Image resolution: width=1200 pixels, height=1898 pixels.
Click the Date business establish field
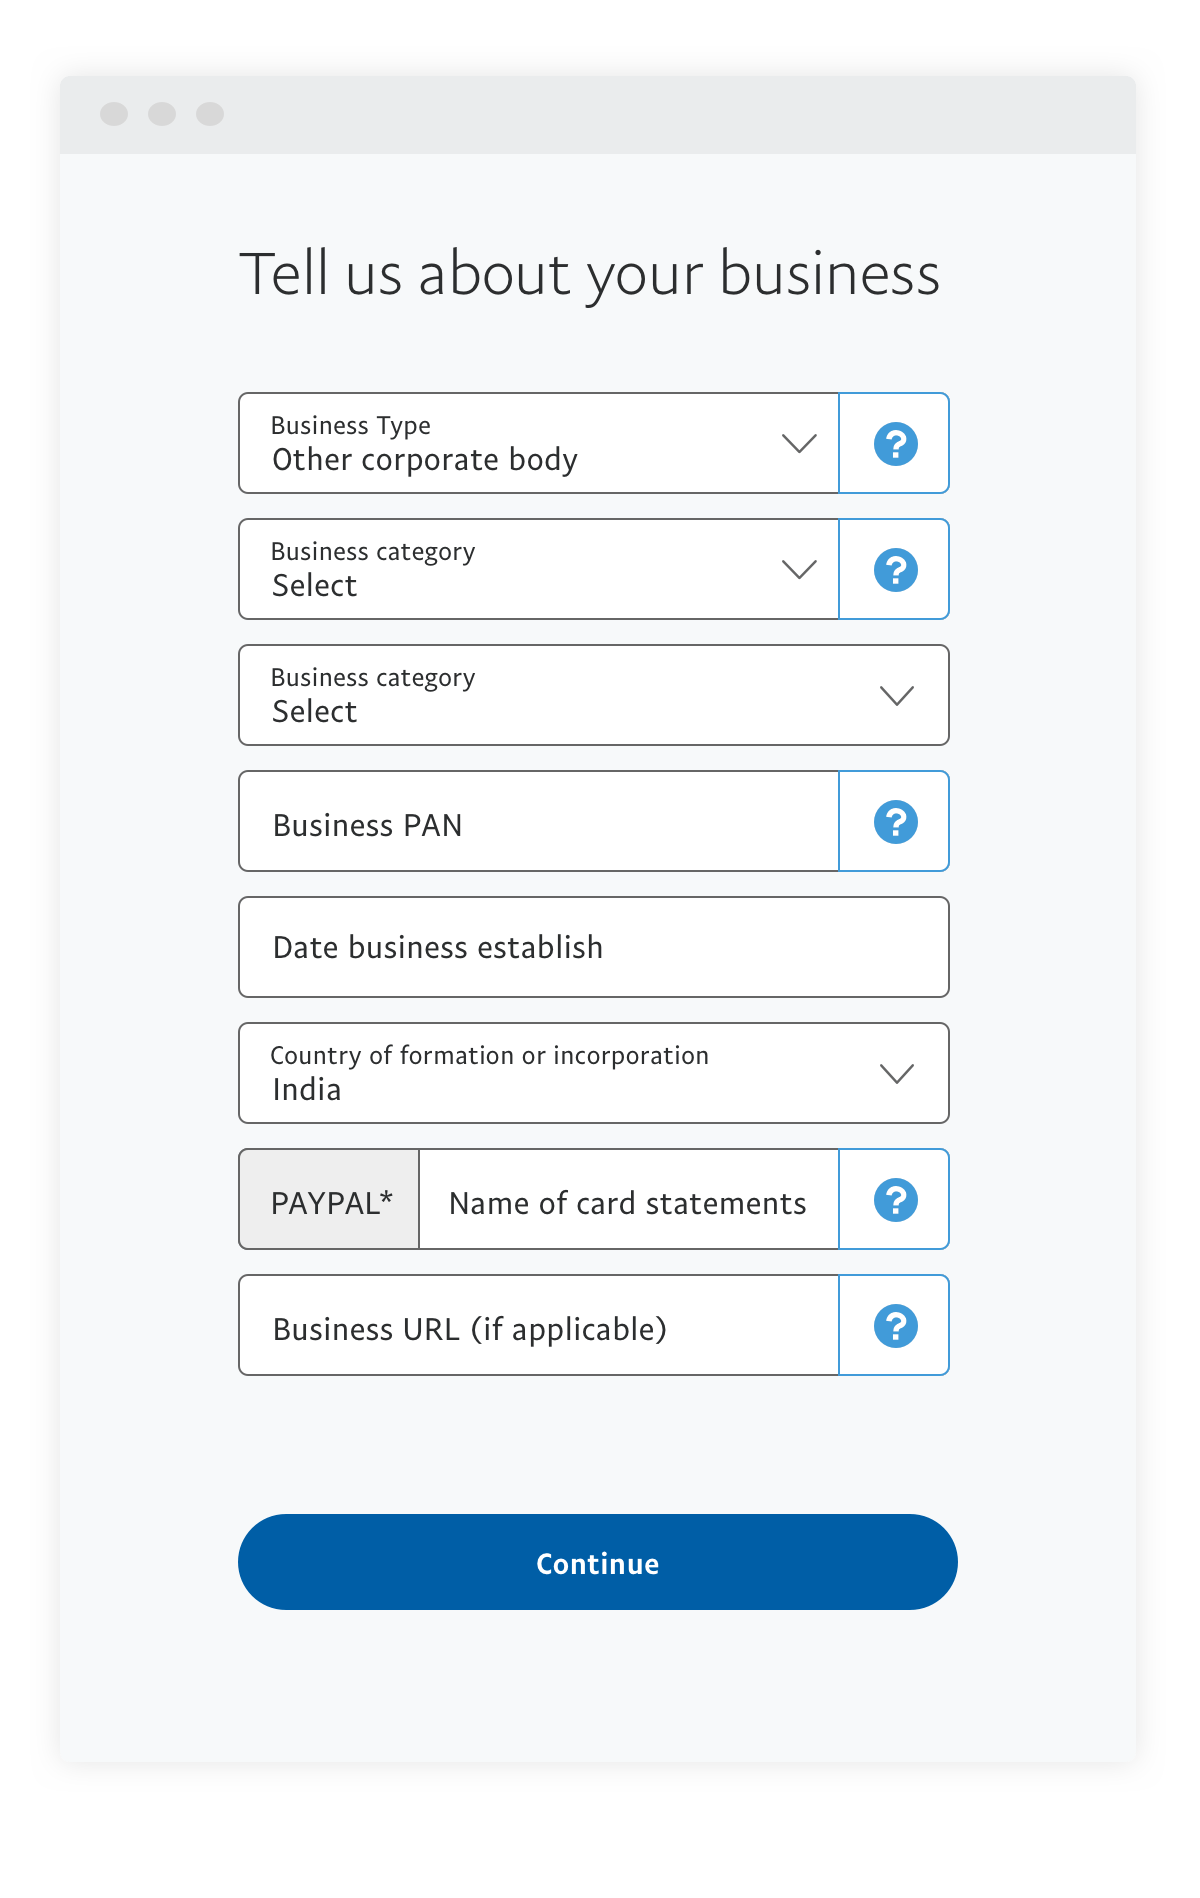593,948
